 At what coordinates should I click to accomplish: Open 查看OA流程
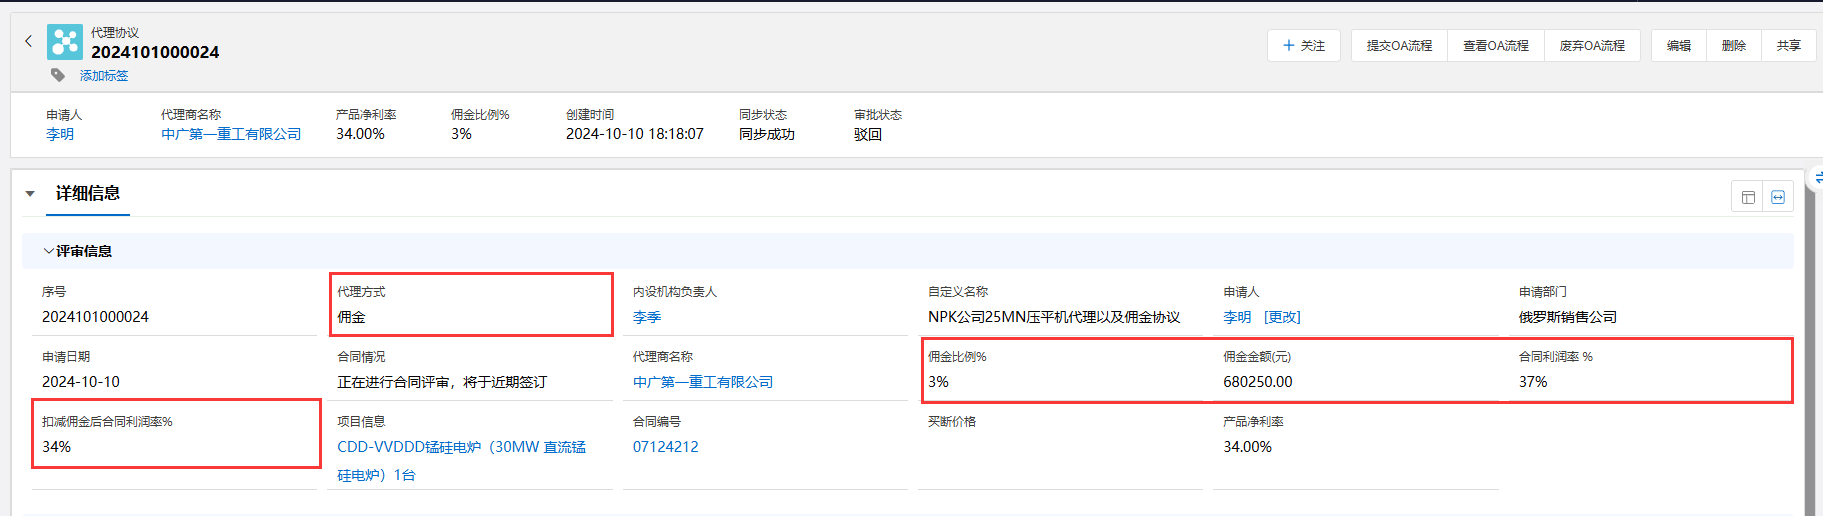tap(1495, 46)
